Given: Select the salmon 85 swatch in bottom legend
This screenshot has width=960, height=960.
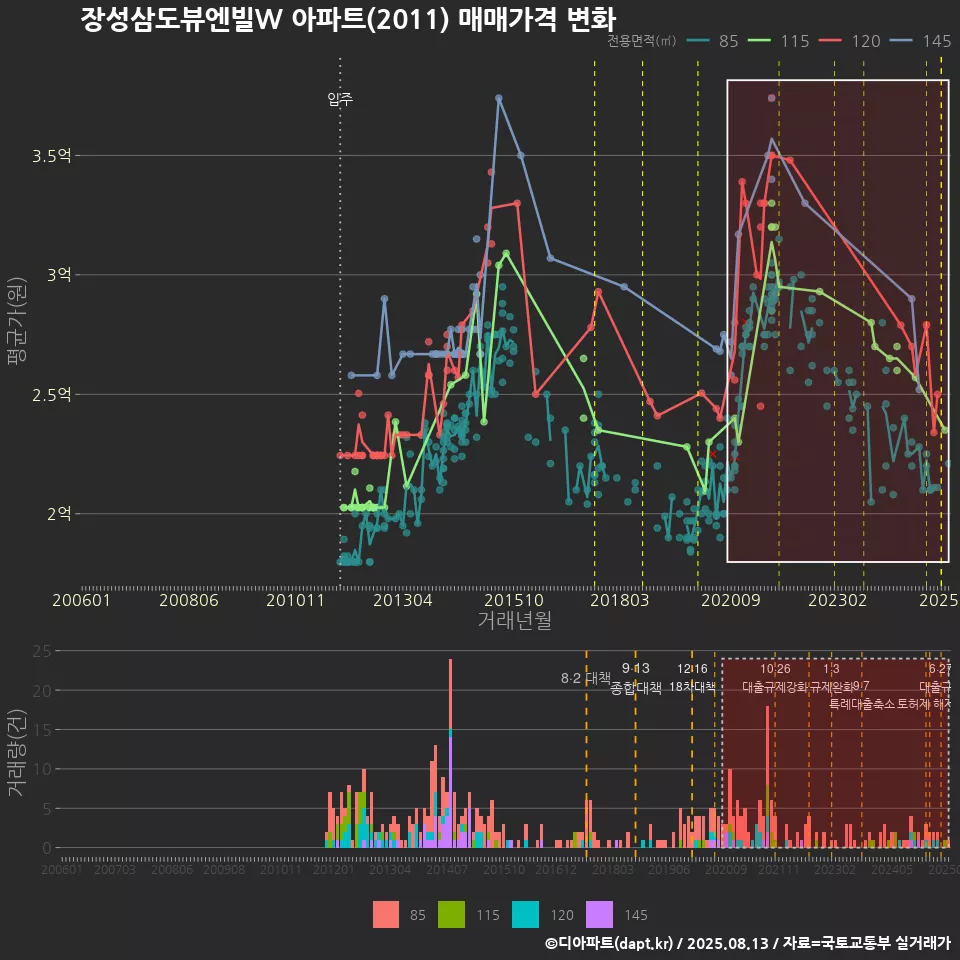Looking at the screenshot, I should point(386,915).
